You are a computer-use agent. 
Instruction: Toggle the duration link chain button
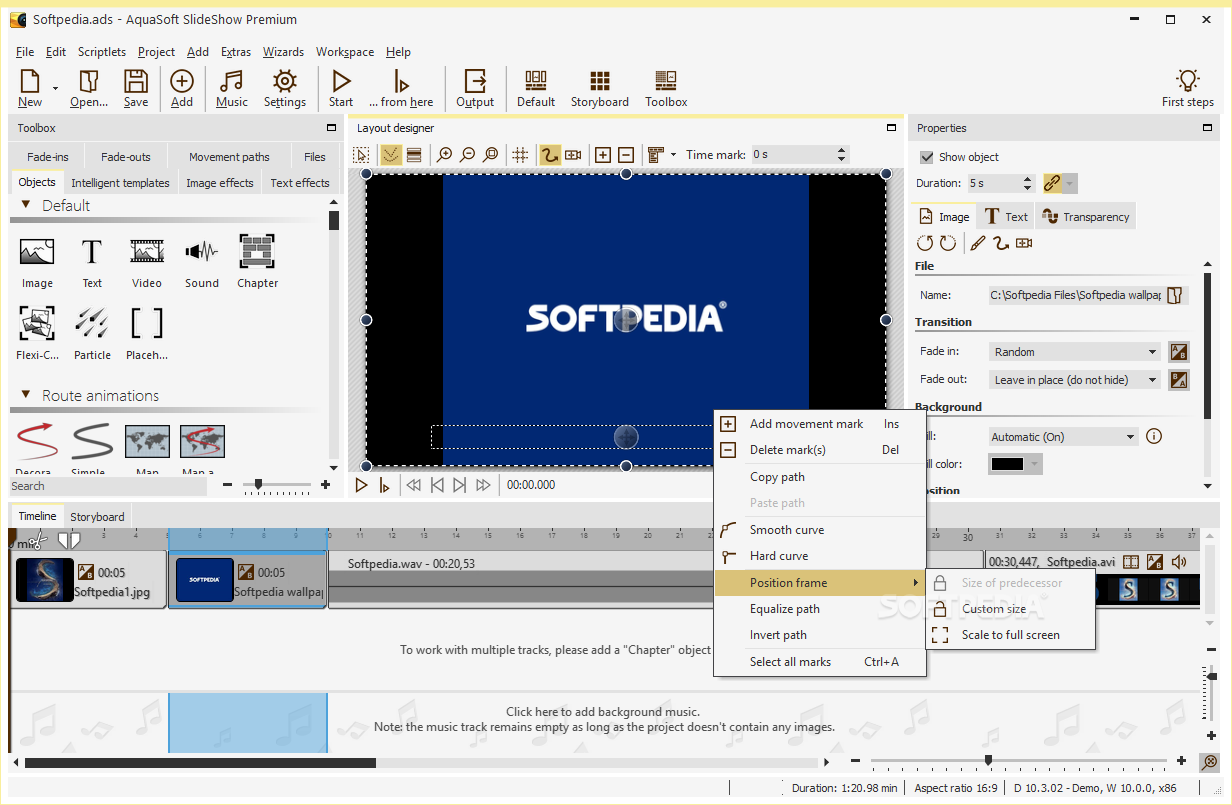[1051, 183]
